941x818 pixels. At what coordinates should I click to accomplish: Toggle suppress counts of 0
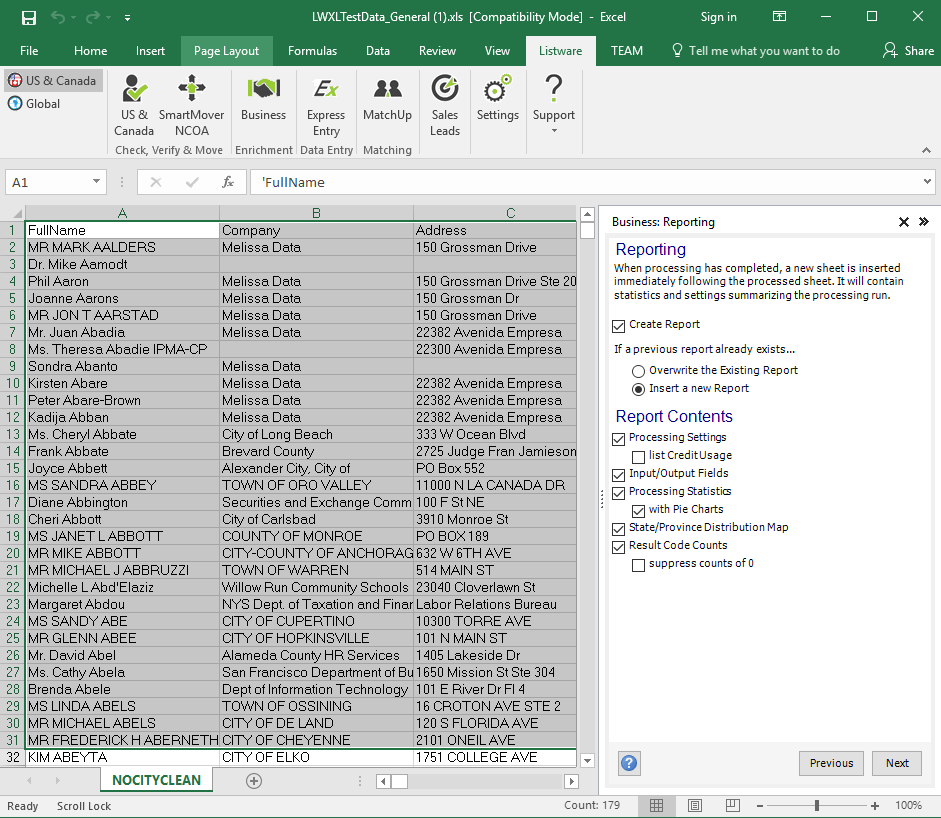(x=639, y=564)
